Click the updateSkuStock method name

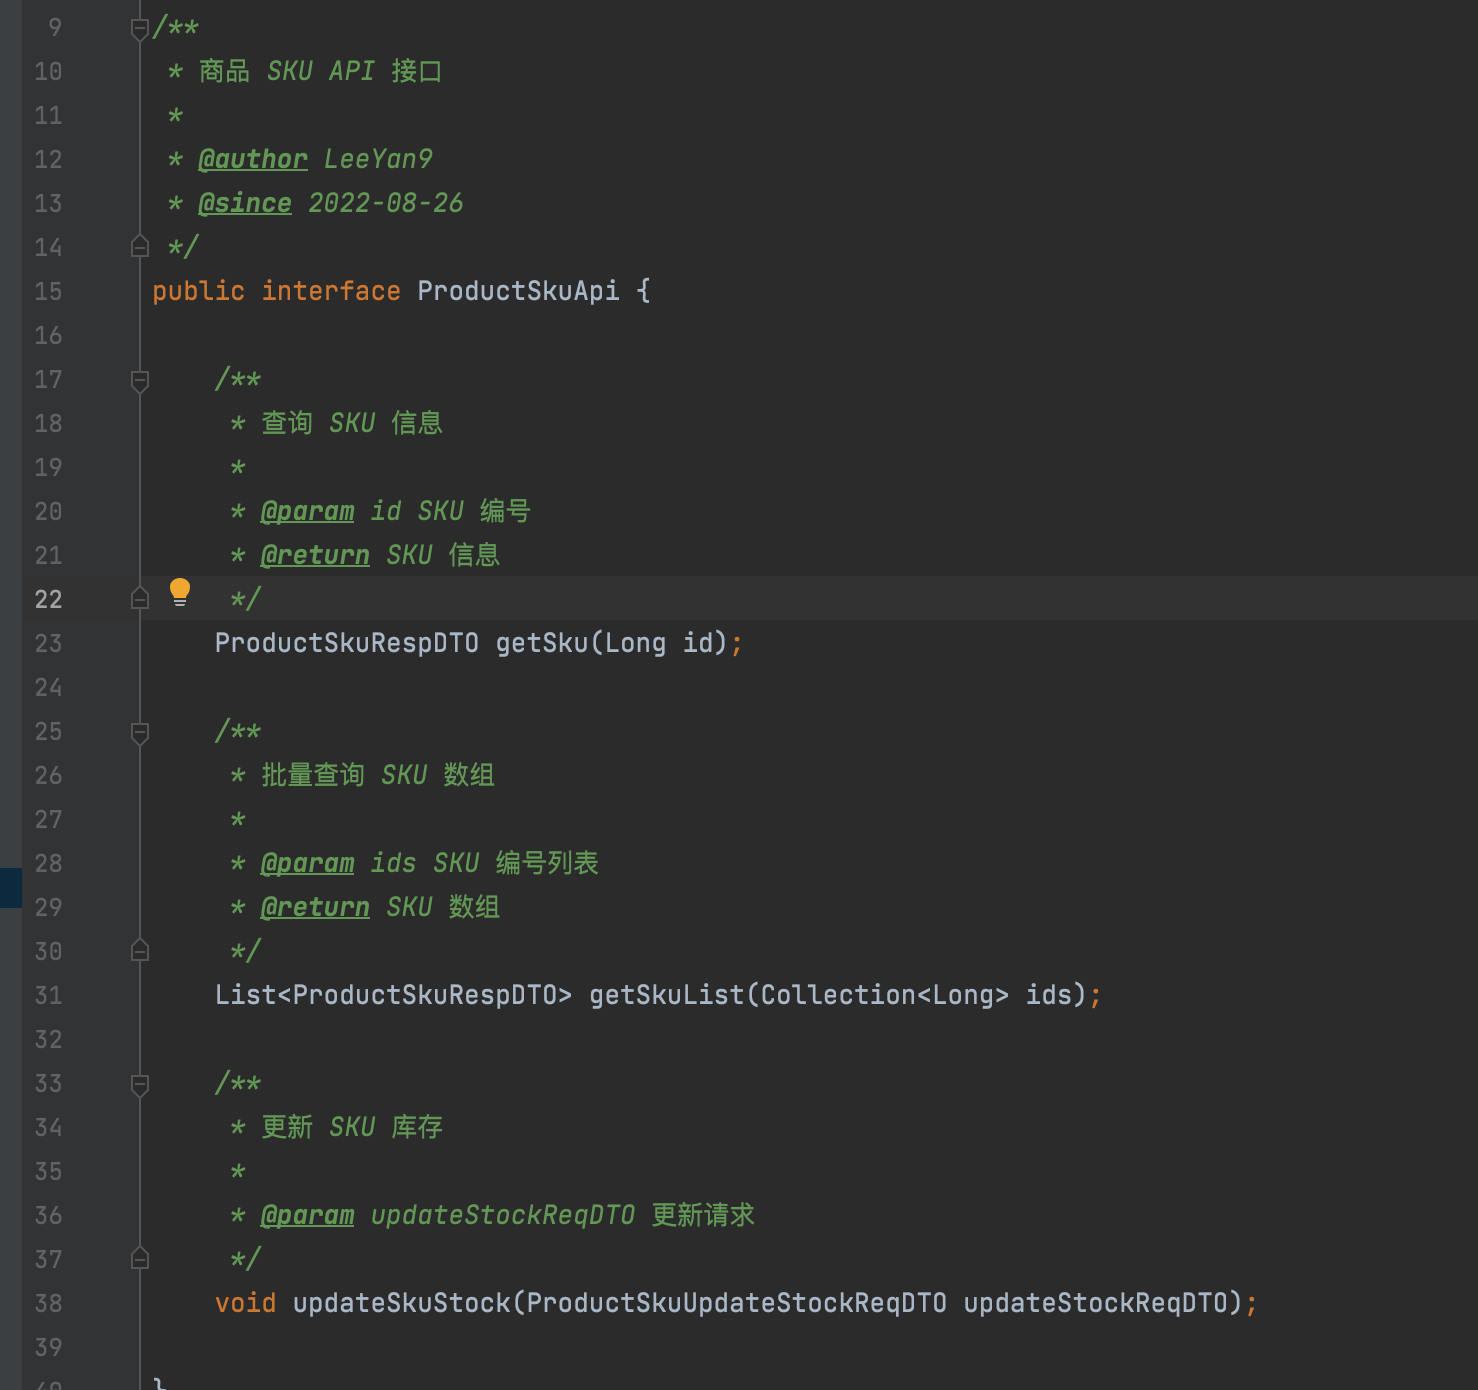pyautogui.click(x=402, y=1303)
